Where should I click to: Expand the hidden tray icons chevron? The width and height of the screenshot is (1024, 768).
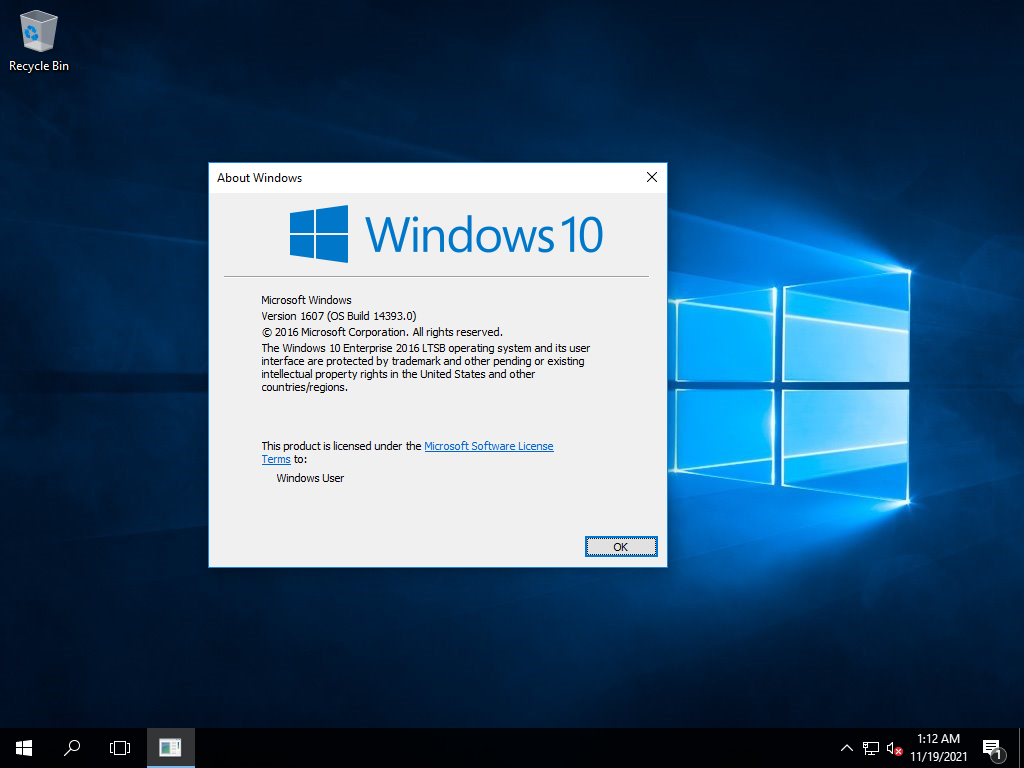[x=847, y=748]
